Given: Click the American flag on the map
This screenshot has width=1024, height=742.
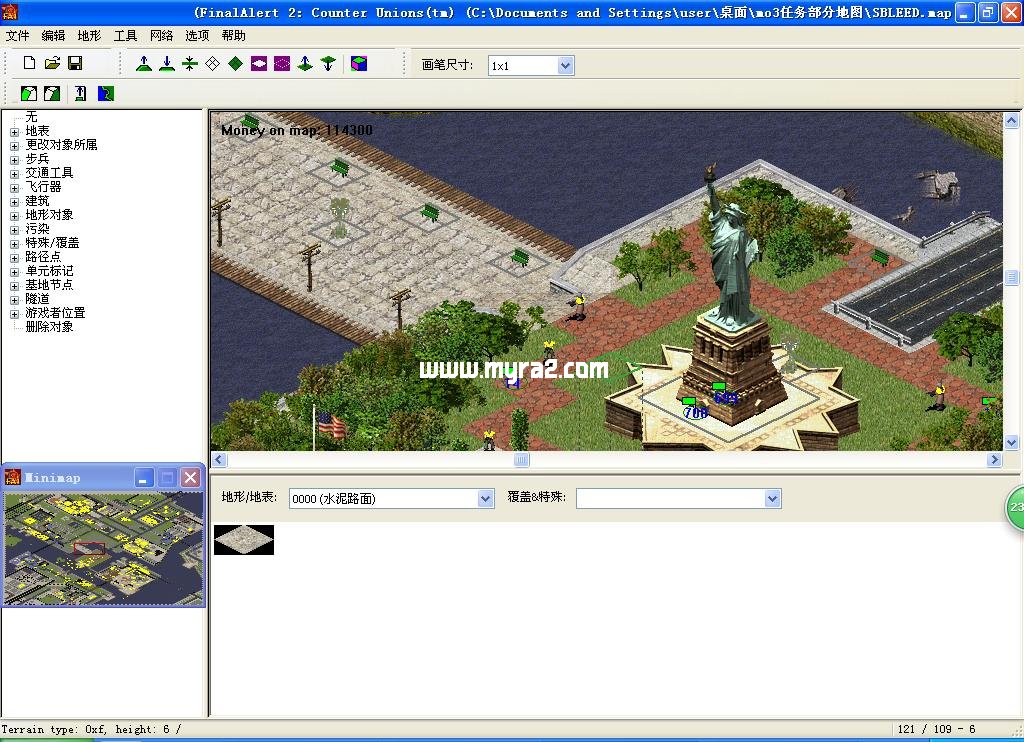Looking at the screenshot, I should [331, 425].
